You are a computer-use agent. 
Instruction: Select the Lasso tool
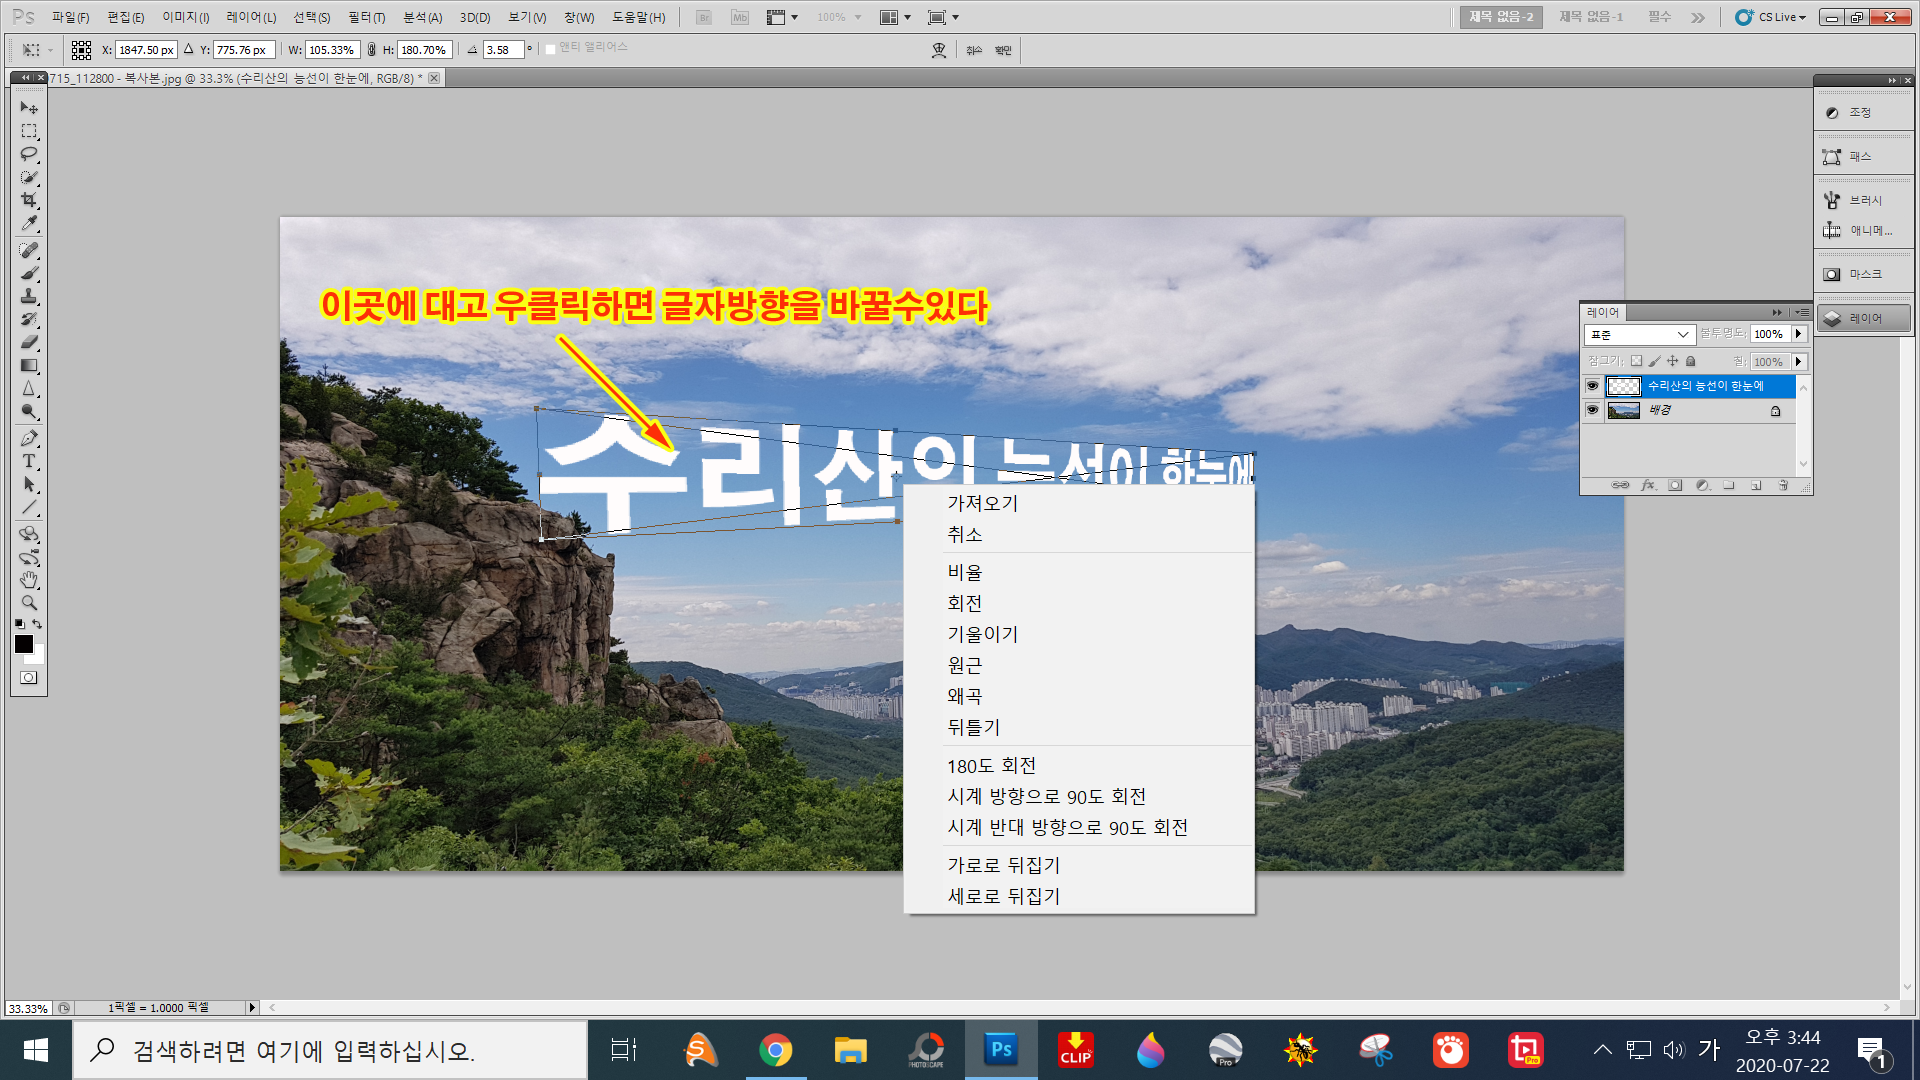coord(29,154)
